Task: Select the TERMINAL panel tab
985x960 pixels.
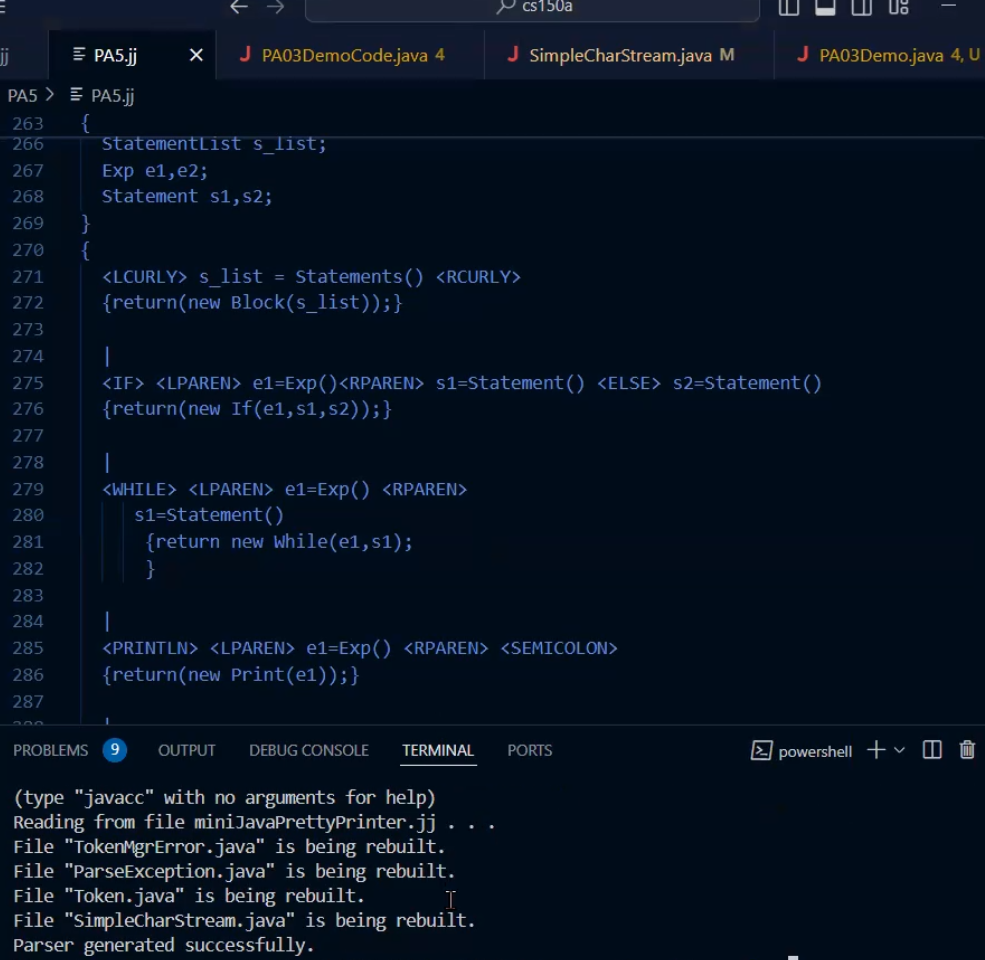Action: pos(438,750)
